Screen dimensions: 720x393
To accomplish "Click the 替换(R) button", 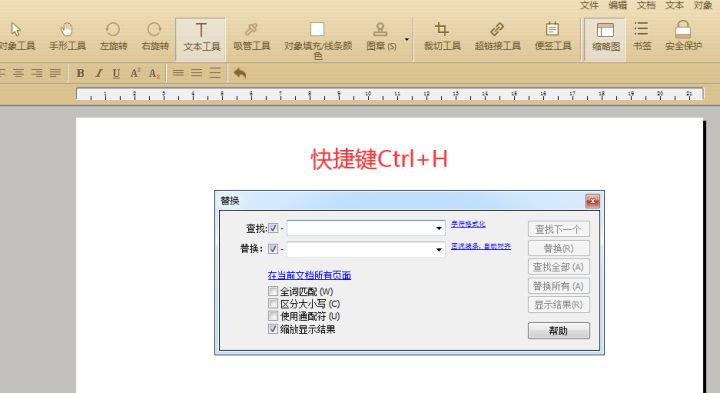I will (558, 248).
